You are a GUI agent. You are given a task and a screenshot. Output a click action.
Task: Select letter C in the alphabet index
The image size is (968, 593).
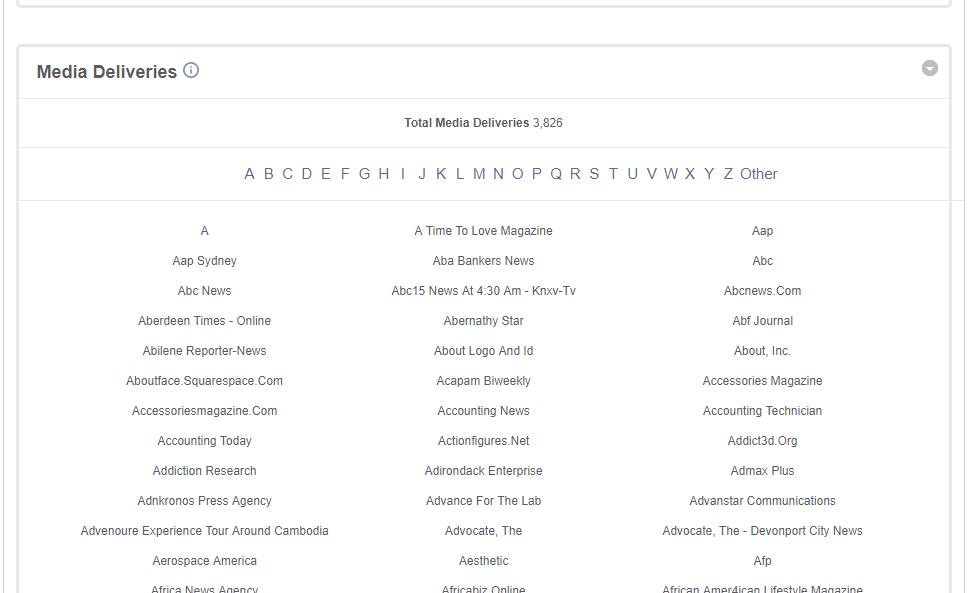288,174
